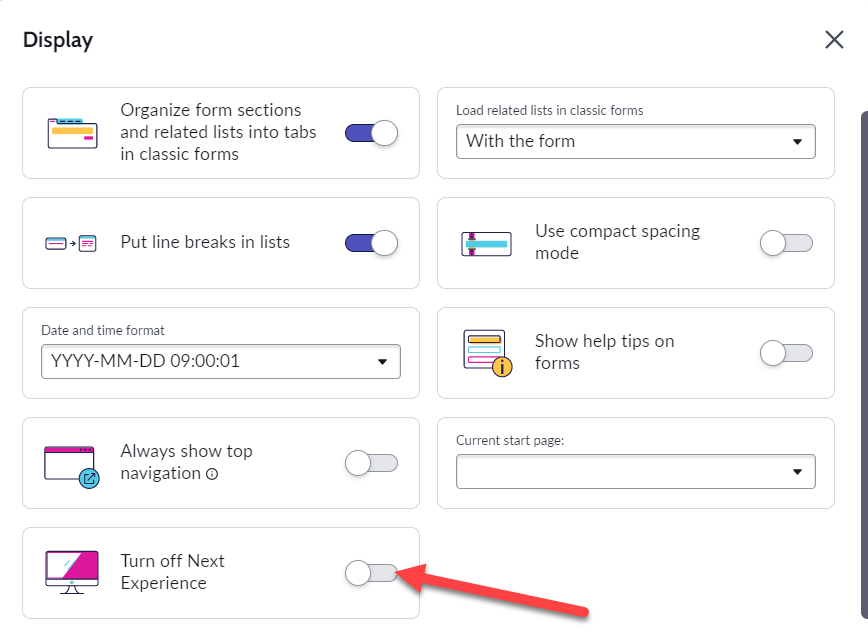This screenshot has width=868, height=641.
Task: Click the line breaks in lists icon
Action: point(71,243)
